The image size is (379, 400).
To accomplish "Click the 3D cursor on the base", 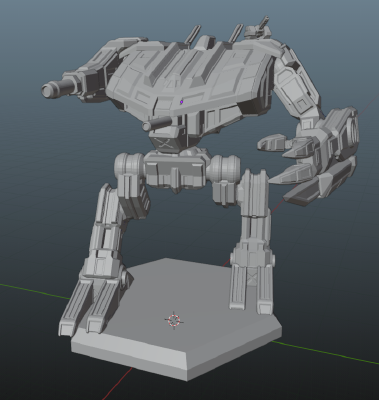I will point(174,320).
